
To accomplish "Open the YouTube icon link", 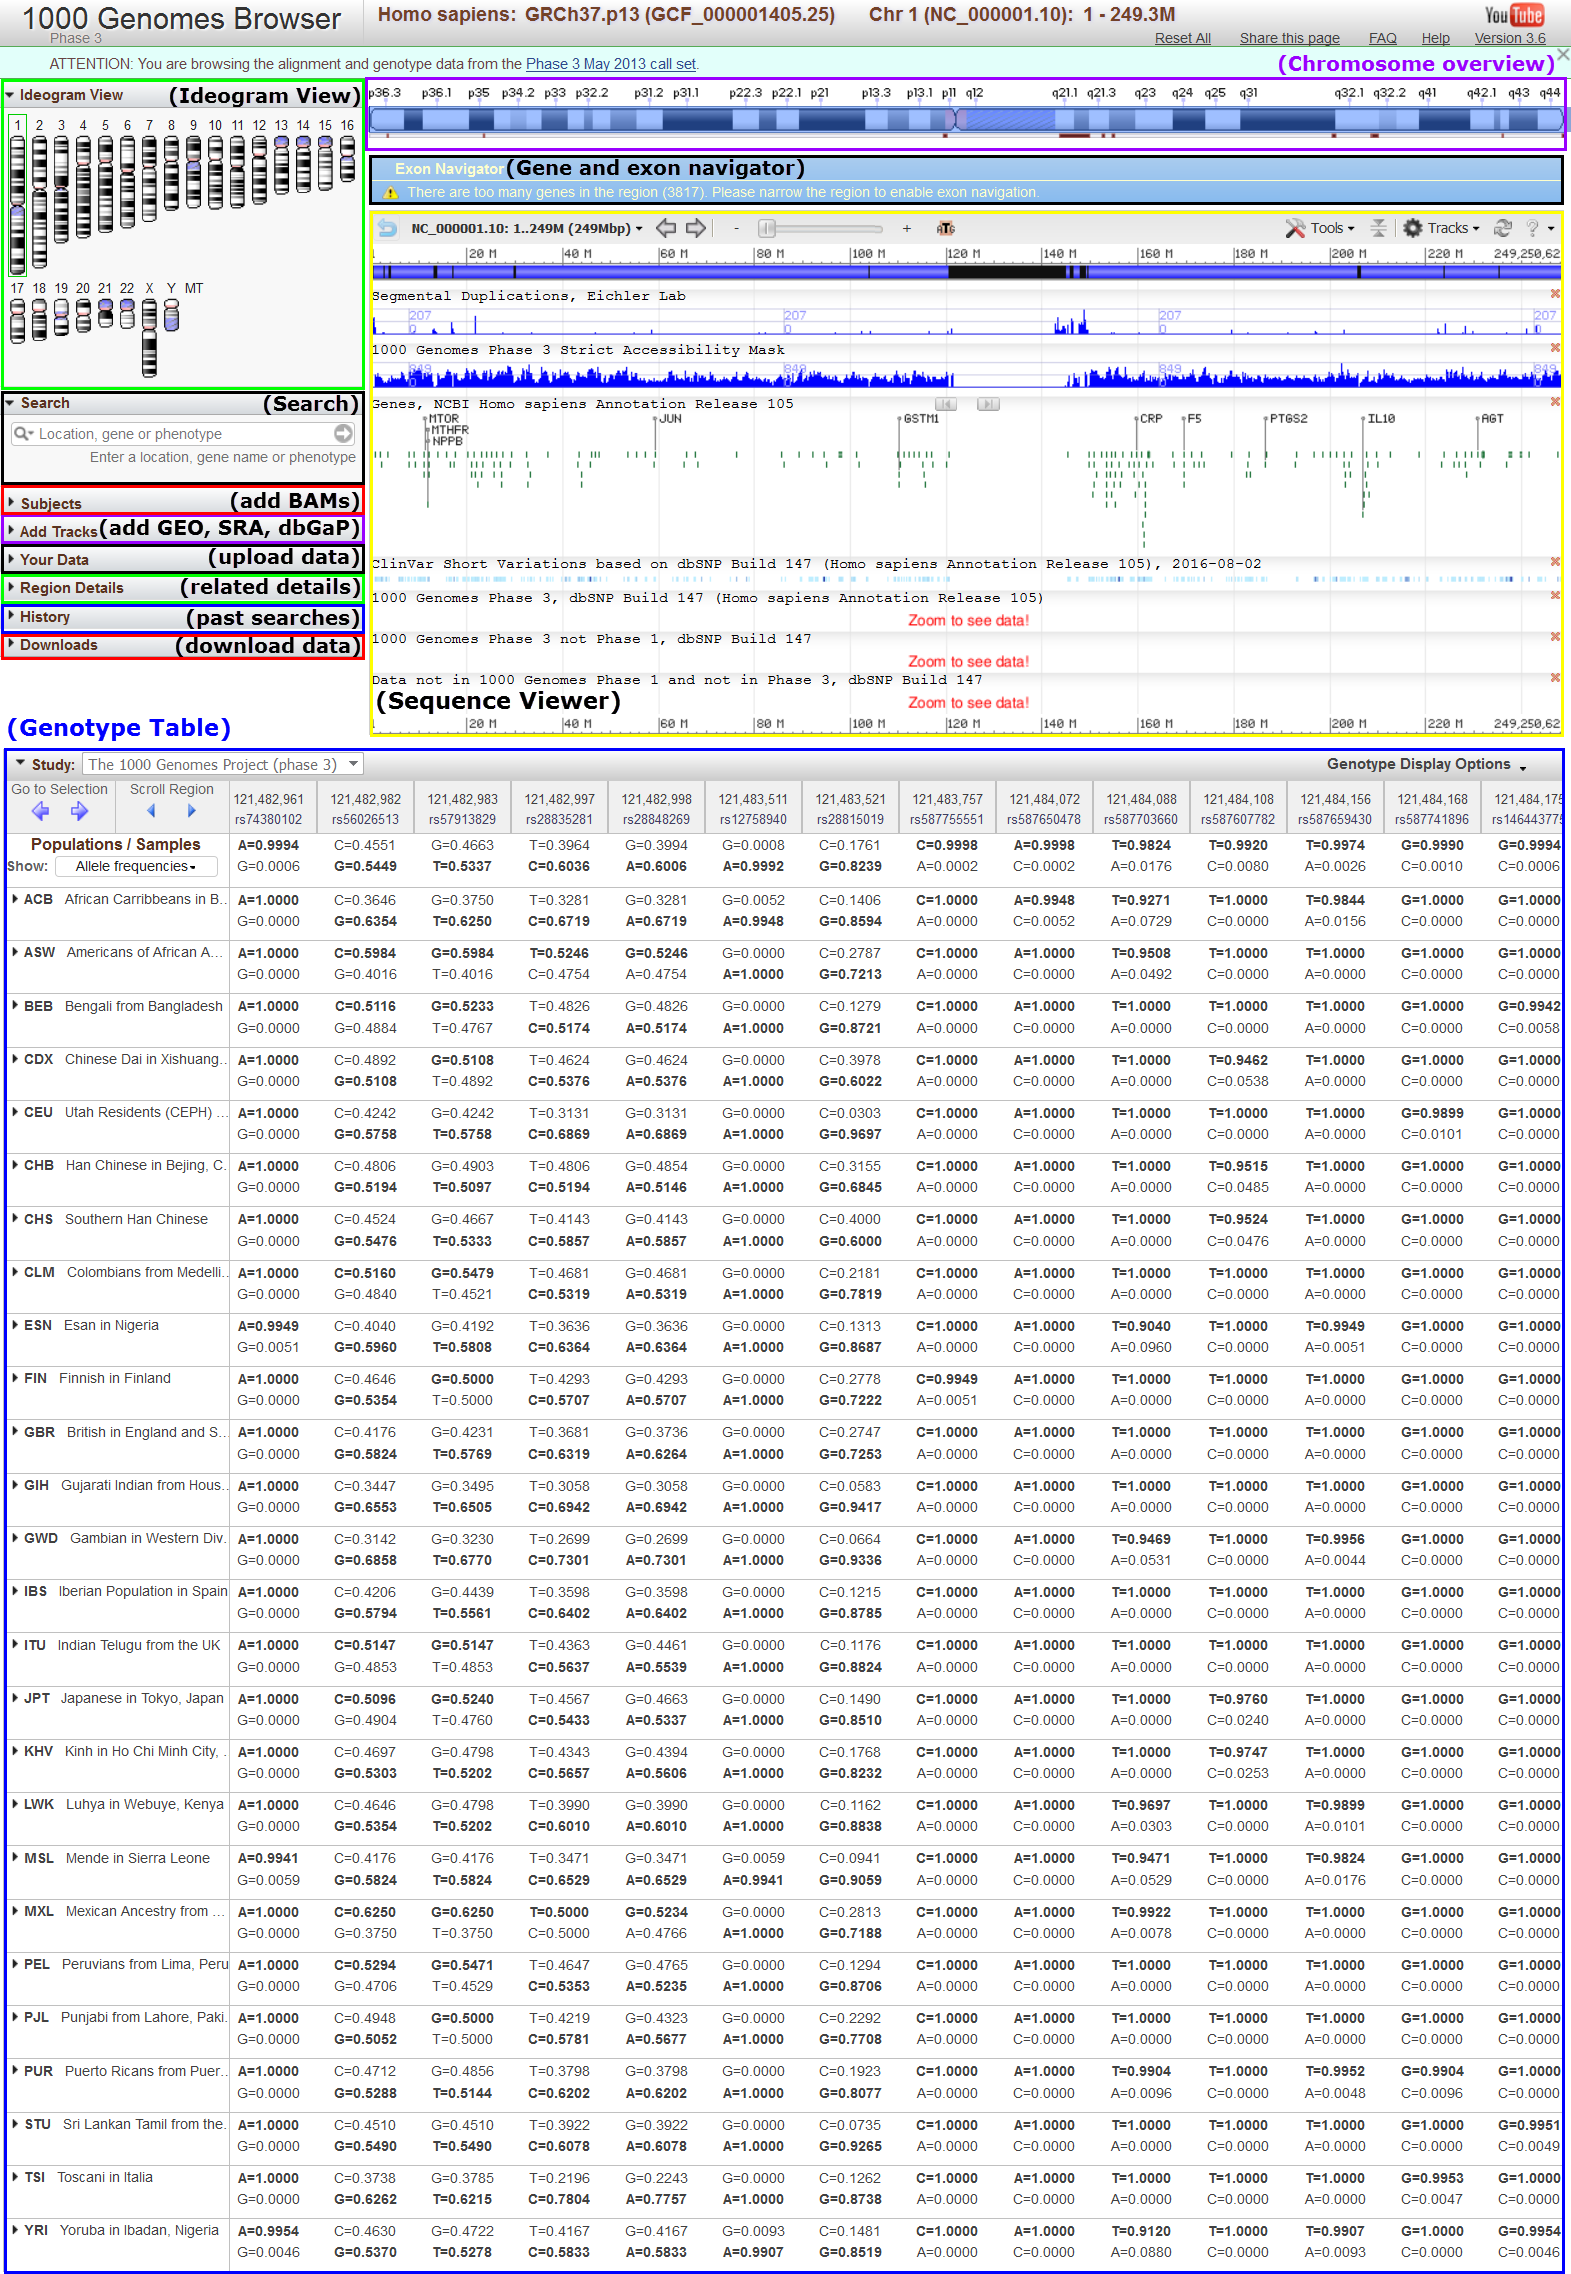I will pyautogui.click(x=1514, y=15).
